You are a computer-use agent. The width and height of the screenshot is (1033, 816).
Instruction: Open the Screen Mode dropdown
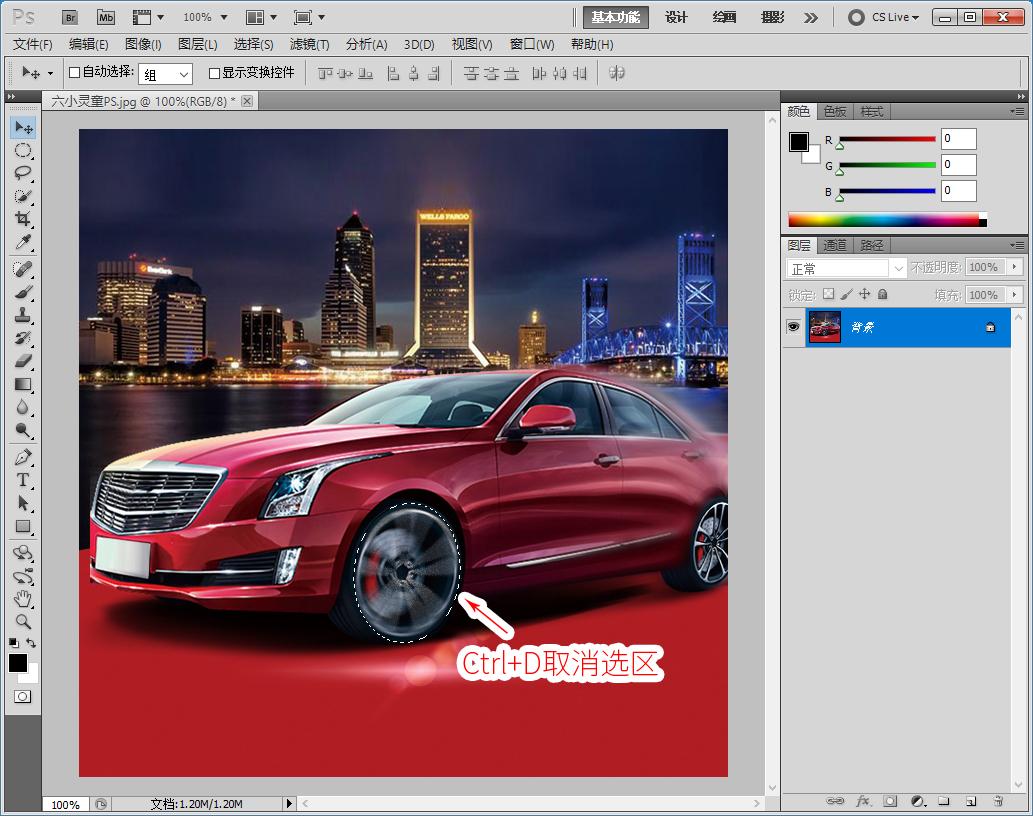click(x=310, y=17)
